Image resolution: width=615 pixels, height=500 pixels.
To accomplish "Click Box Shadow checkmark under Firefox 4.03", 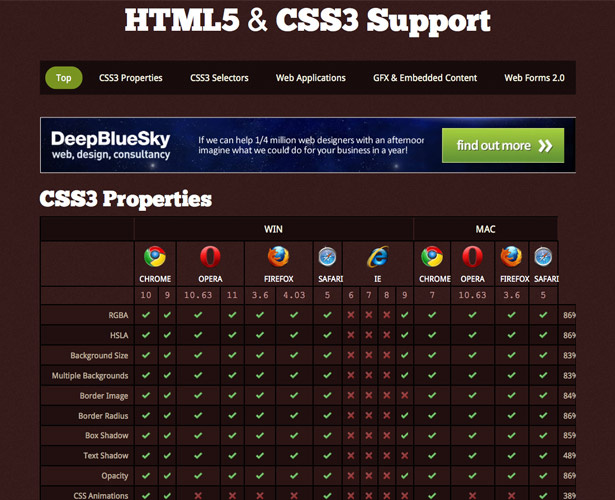I will (x=294, y=435).
